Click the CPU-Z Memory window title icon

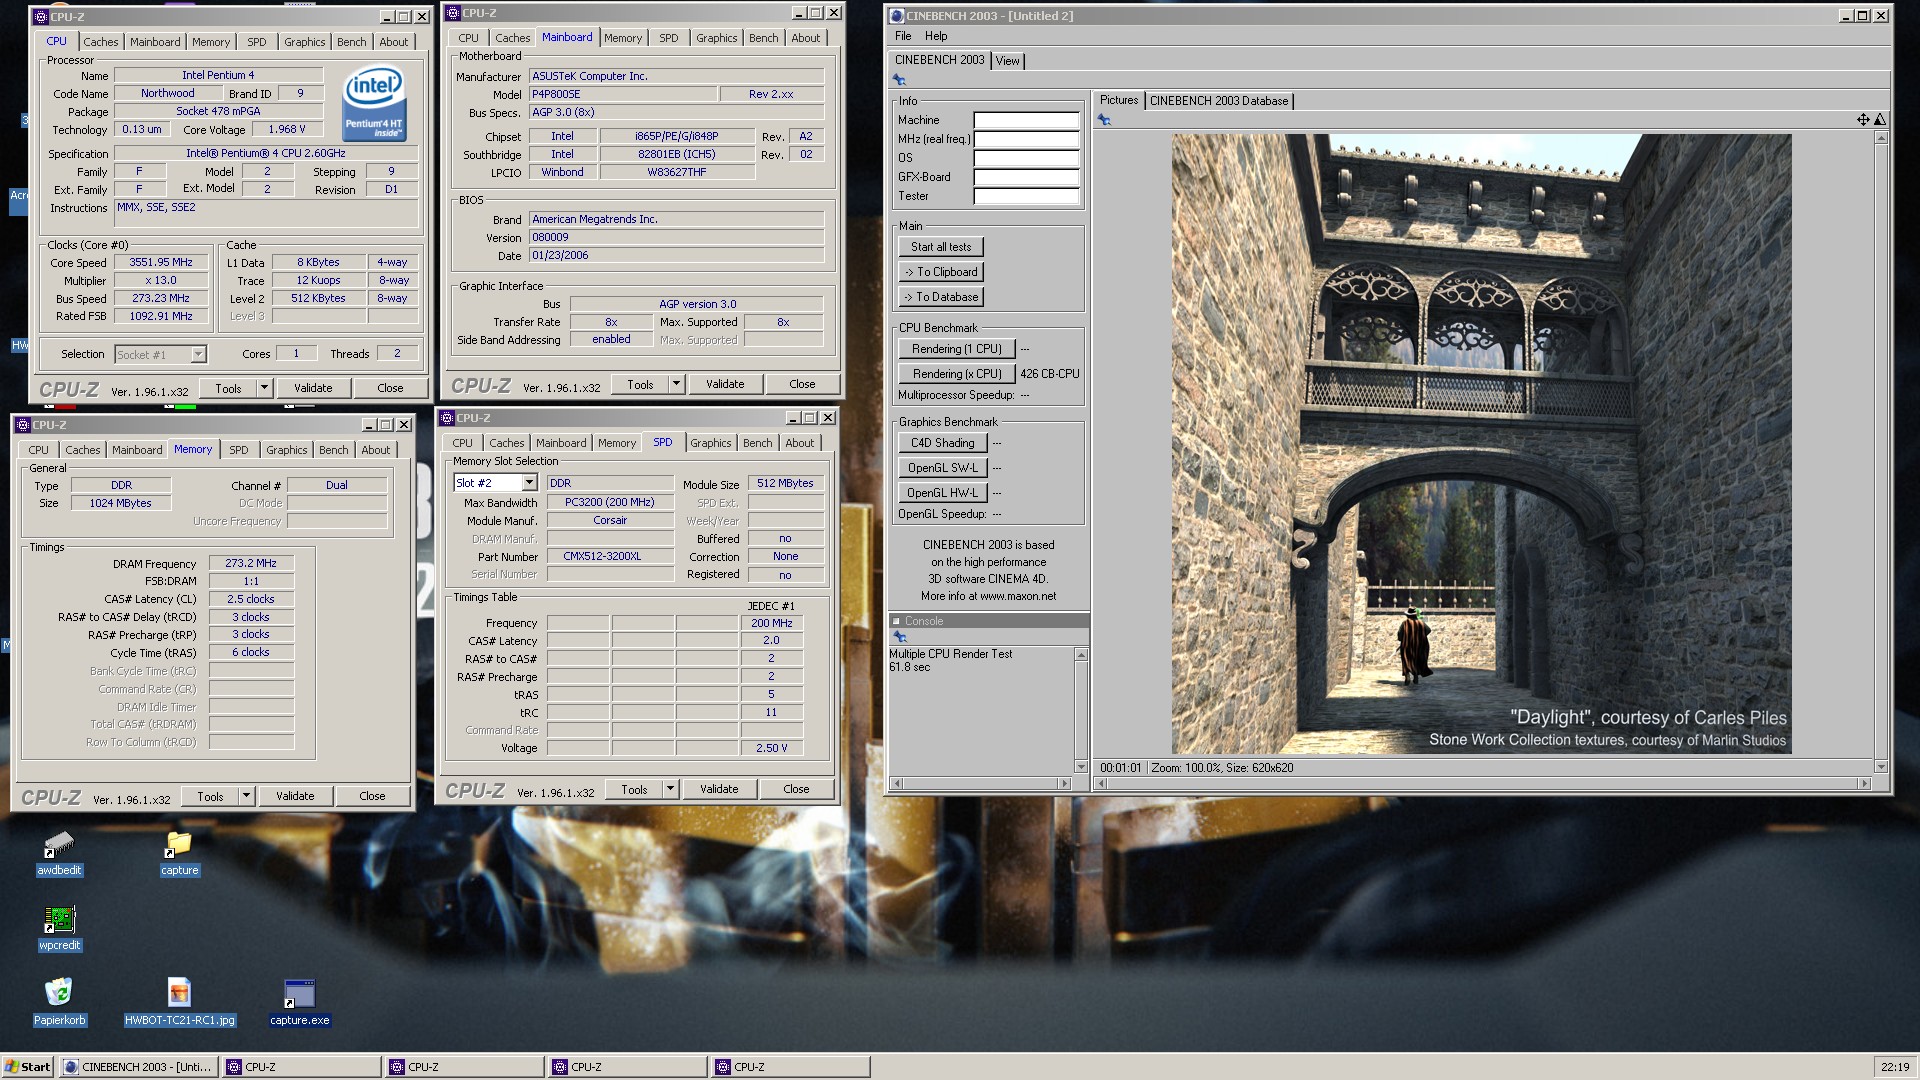coord(23,425)
